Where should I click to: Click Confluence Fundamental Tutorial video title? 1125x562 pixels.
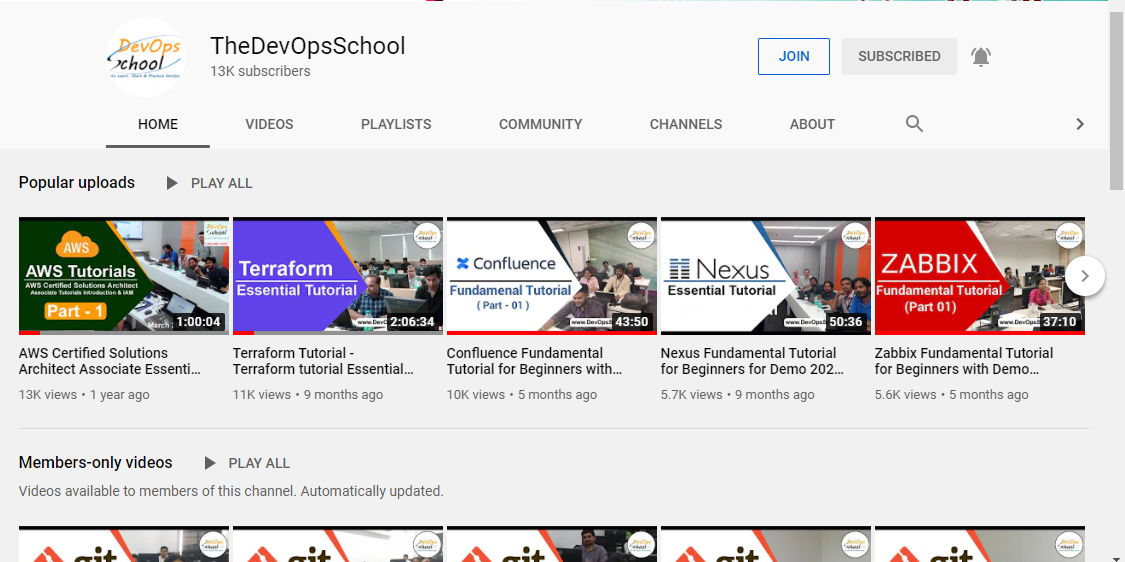pyautogui.click(x=535, y=361)
